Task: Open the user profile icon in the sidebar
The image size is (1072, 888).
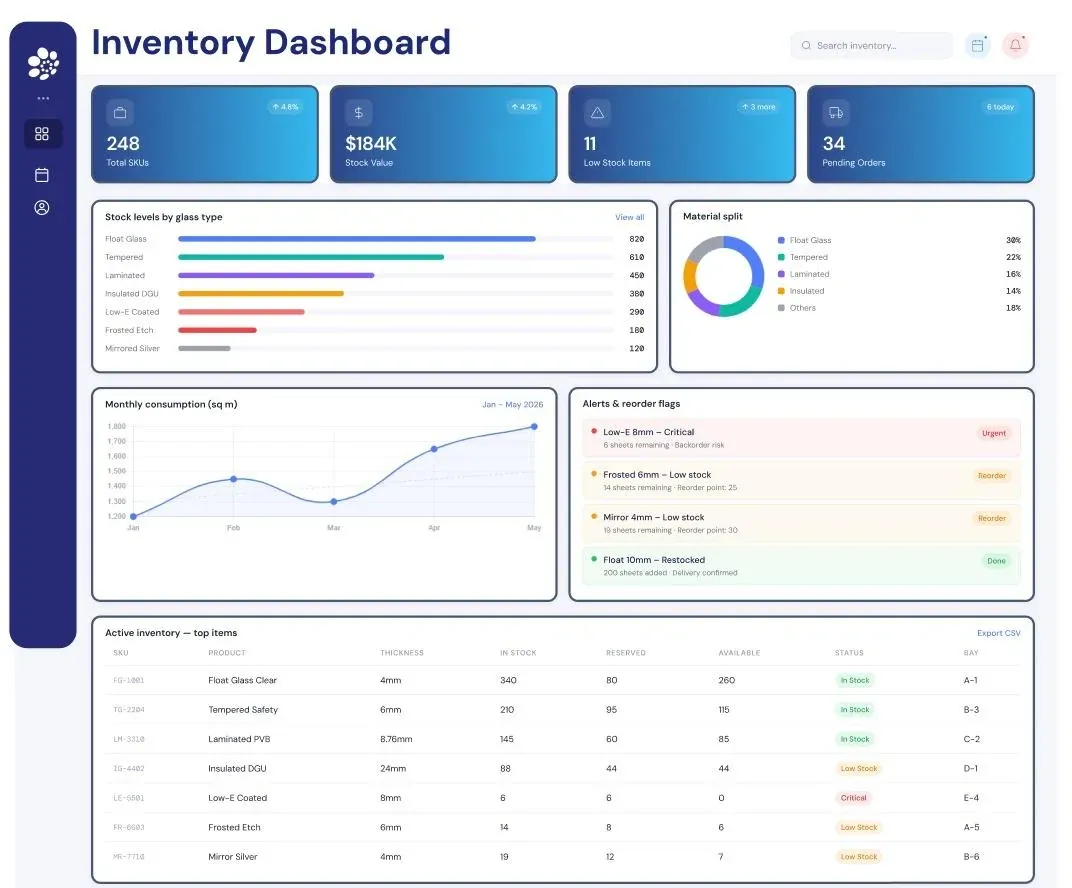Action: pyautogui.click(x=42, y=208)
